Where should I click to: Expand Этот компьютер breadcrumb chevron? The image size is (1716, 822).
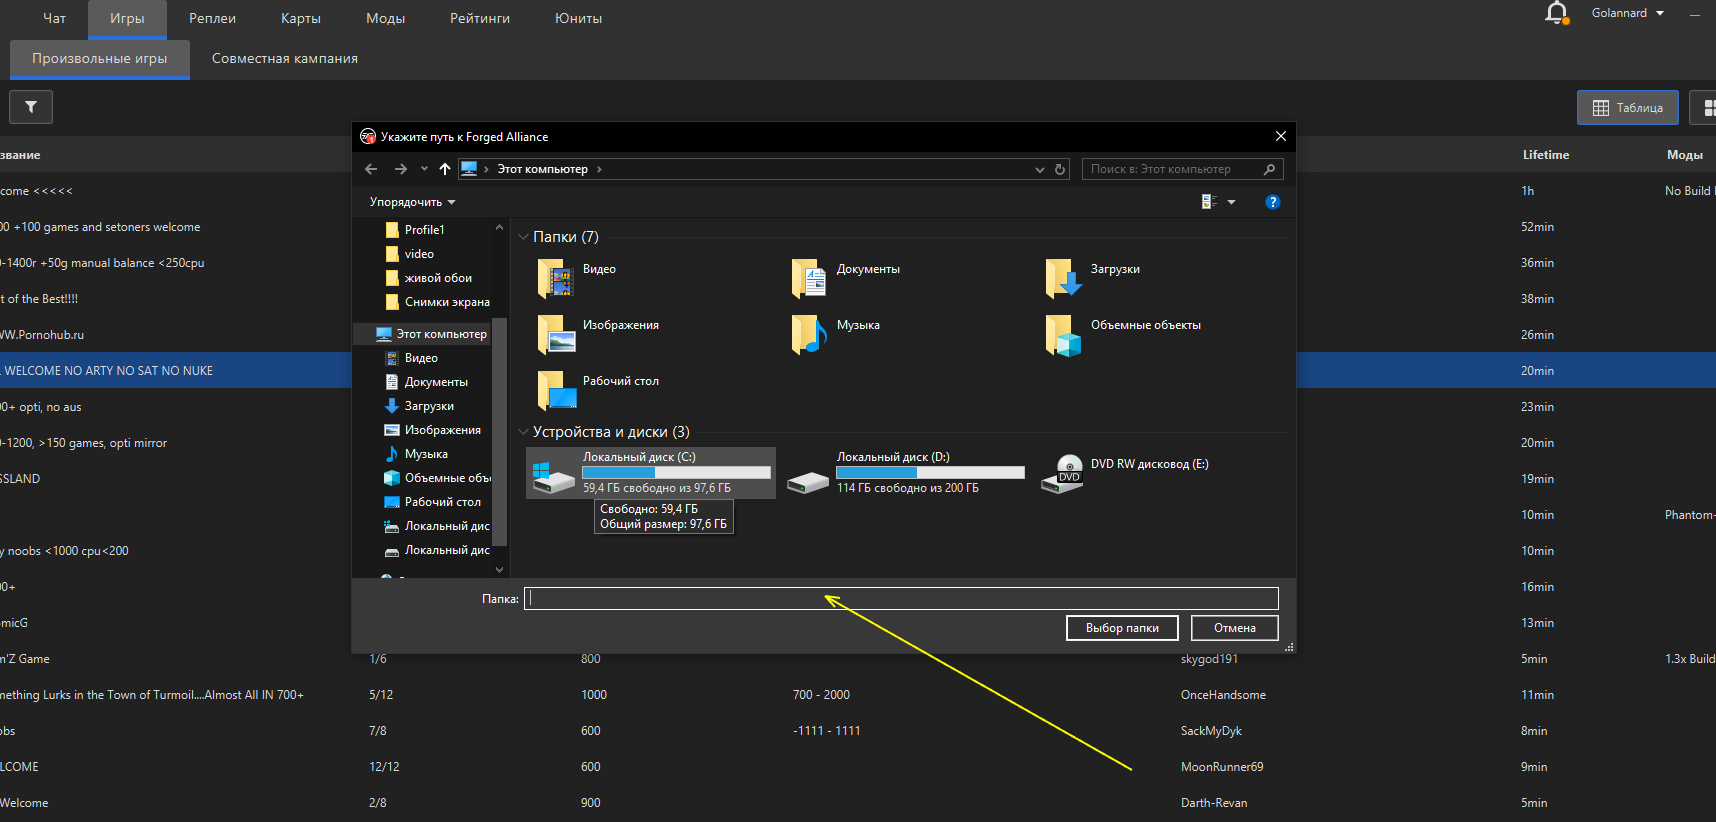tap(599, 169)
